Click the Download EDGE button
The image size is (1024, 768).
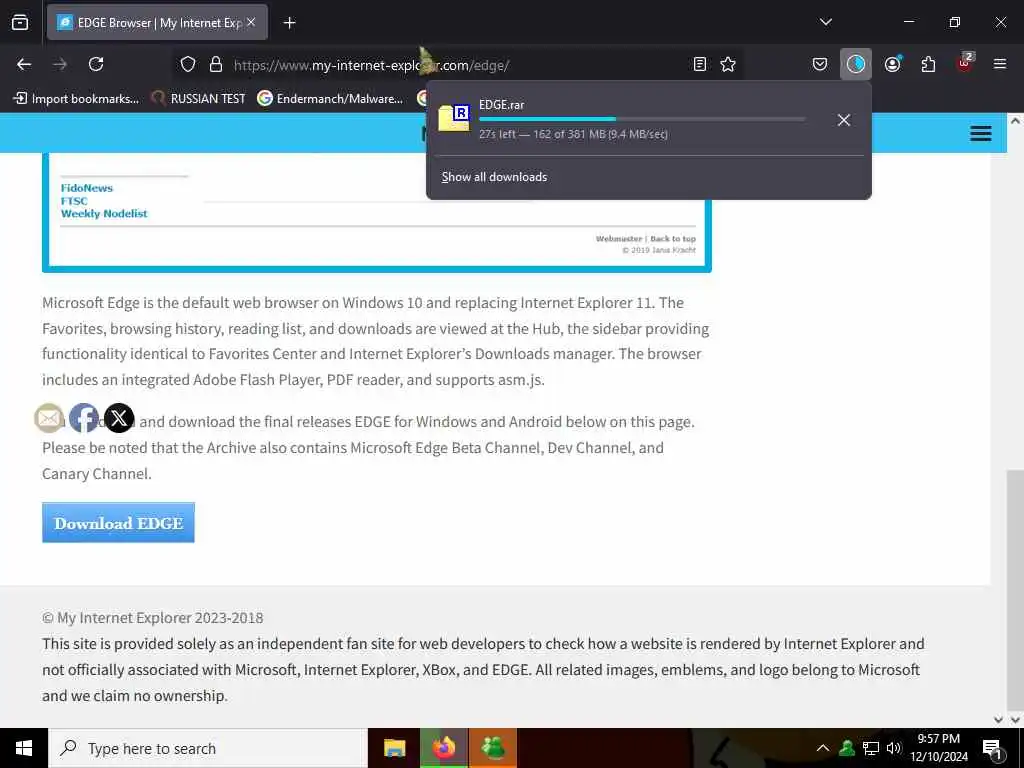coord(118,522)
